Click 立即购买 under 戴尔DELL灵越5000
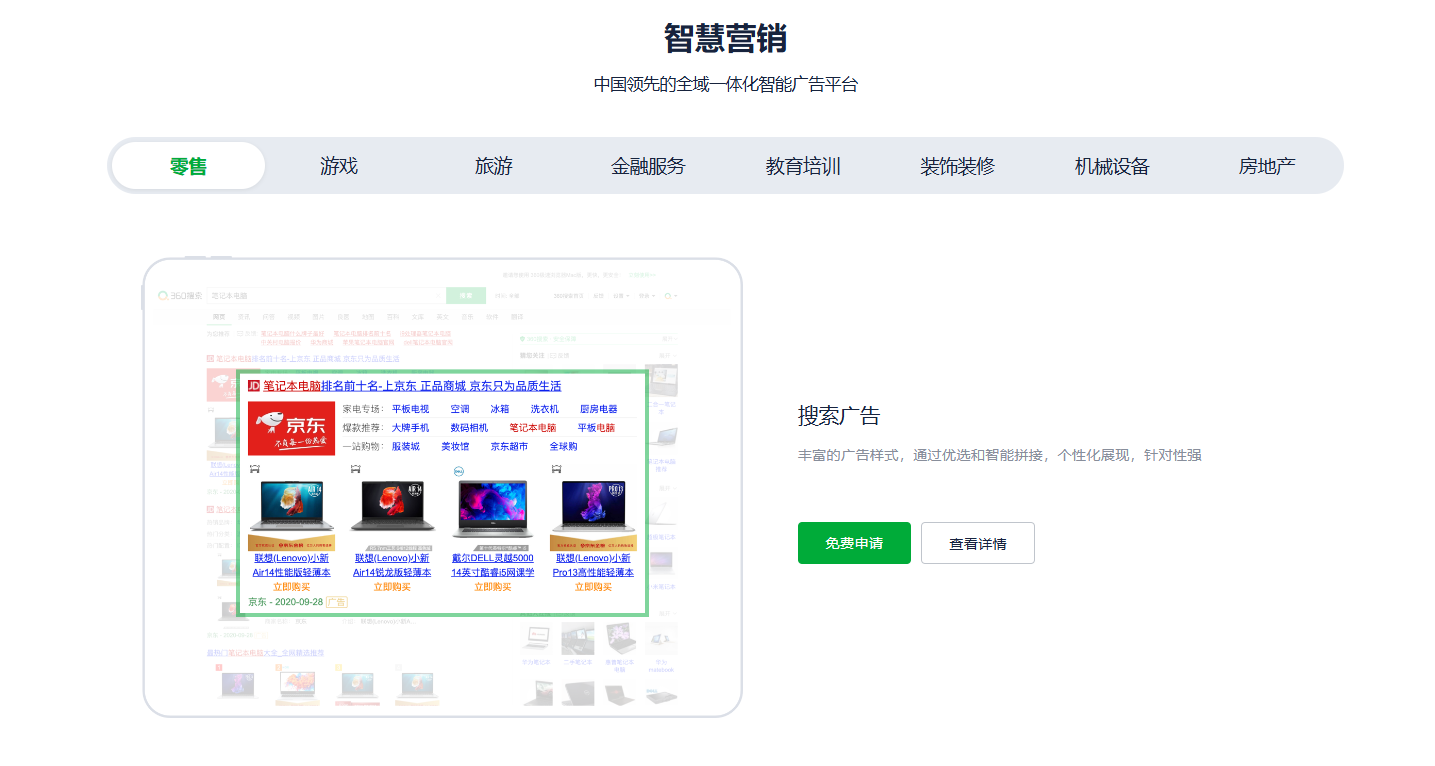Image resolution: width=1435 pixels, height=766 pixels. (492, 587)
